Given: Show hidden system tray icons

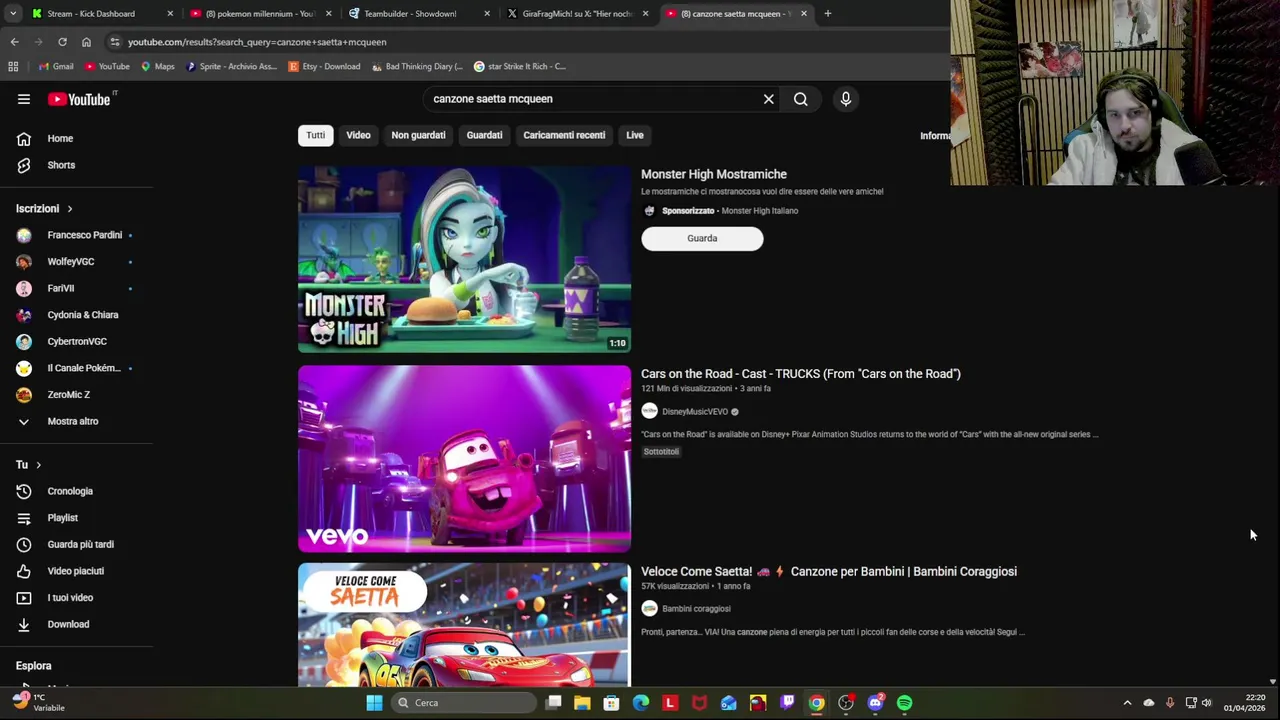Looking at the screenshot, I should pyautogui.click(x=1127, y=703).
